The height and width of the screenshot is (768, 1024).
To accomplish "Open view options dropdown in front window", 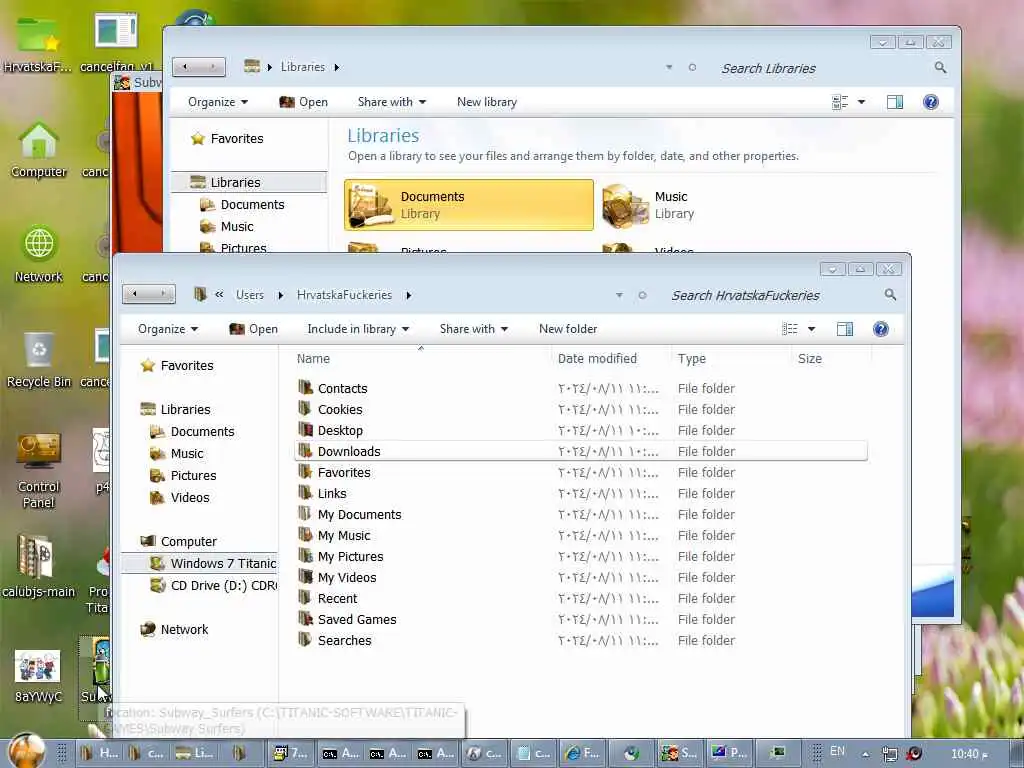I will pyautogui.click(x=812, y=328).
